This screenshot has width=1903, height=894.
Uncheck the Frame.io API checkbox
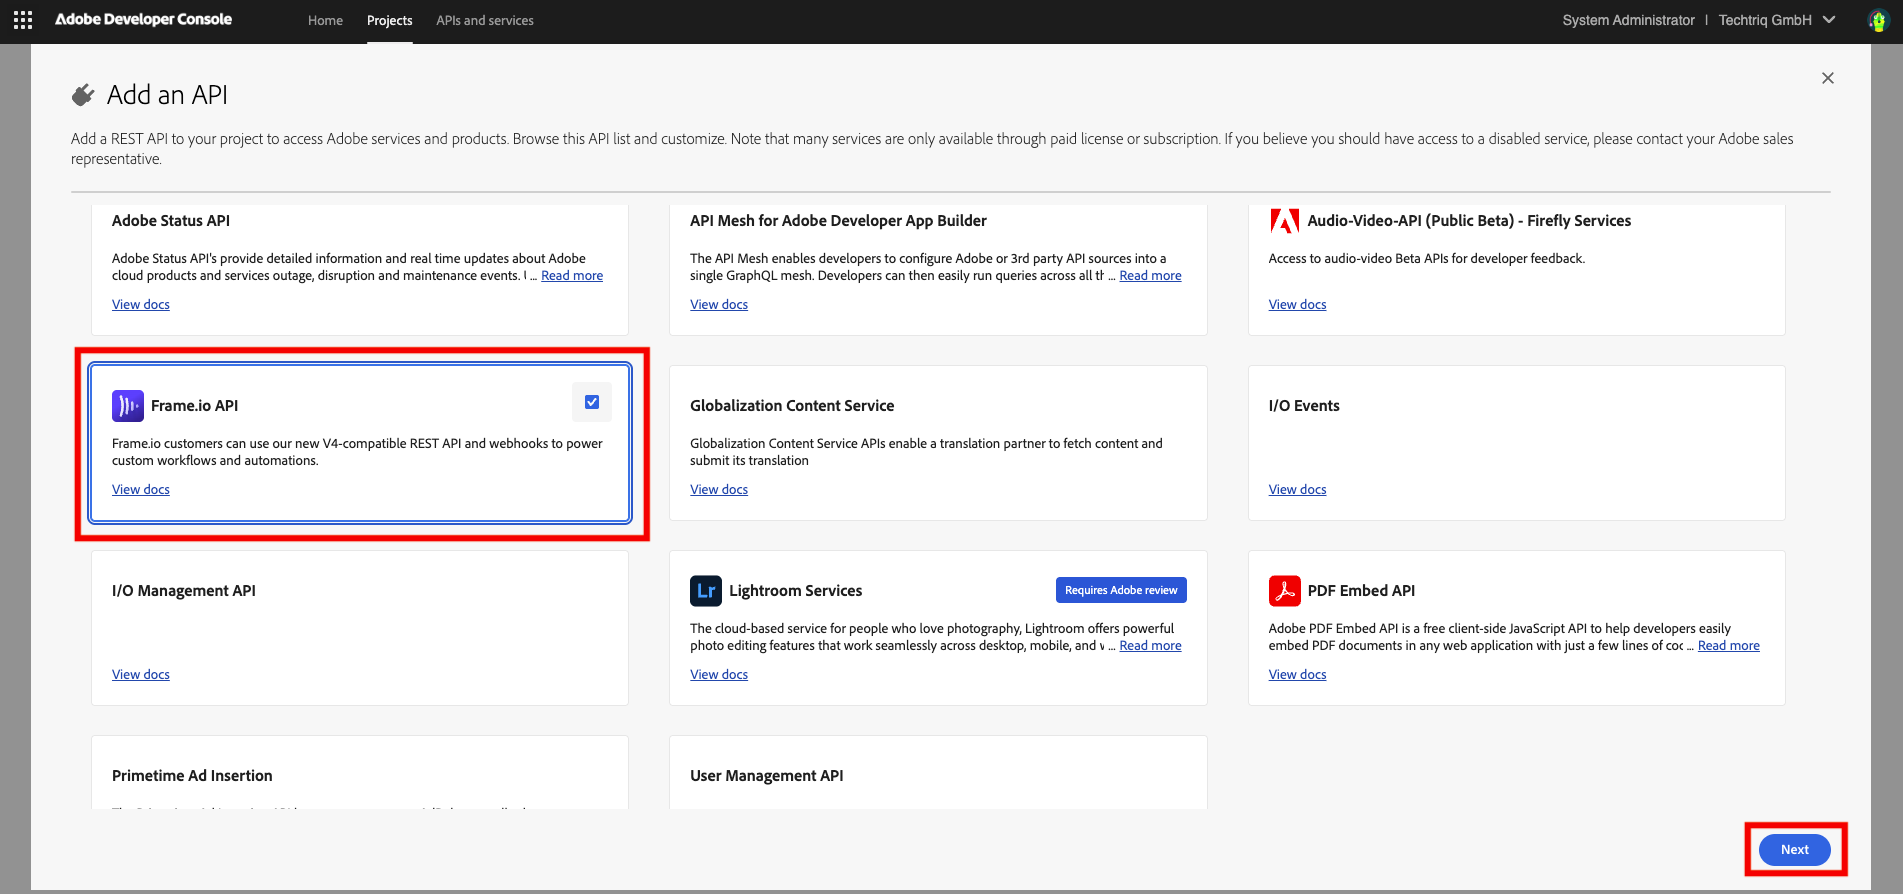[592, 402]
